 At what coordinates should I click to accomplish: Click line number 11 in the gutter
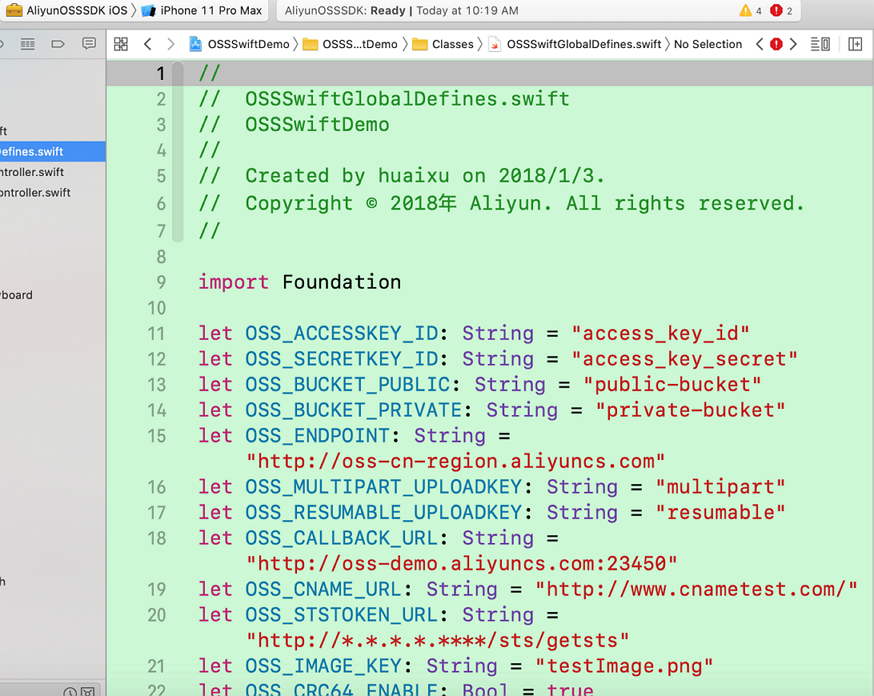156,333
